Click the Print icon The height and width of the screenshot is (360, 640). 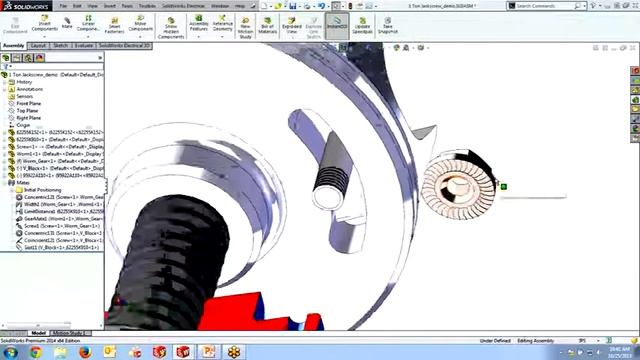[307, 6]
